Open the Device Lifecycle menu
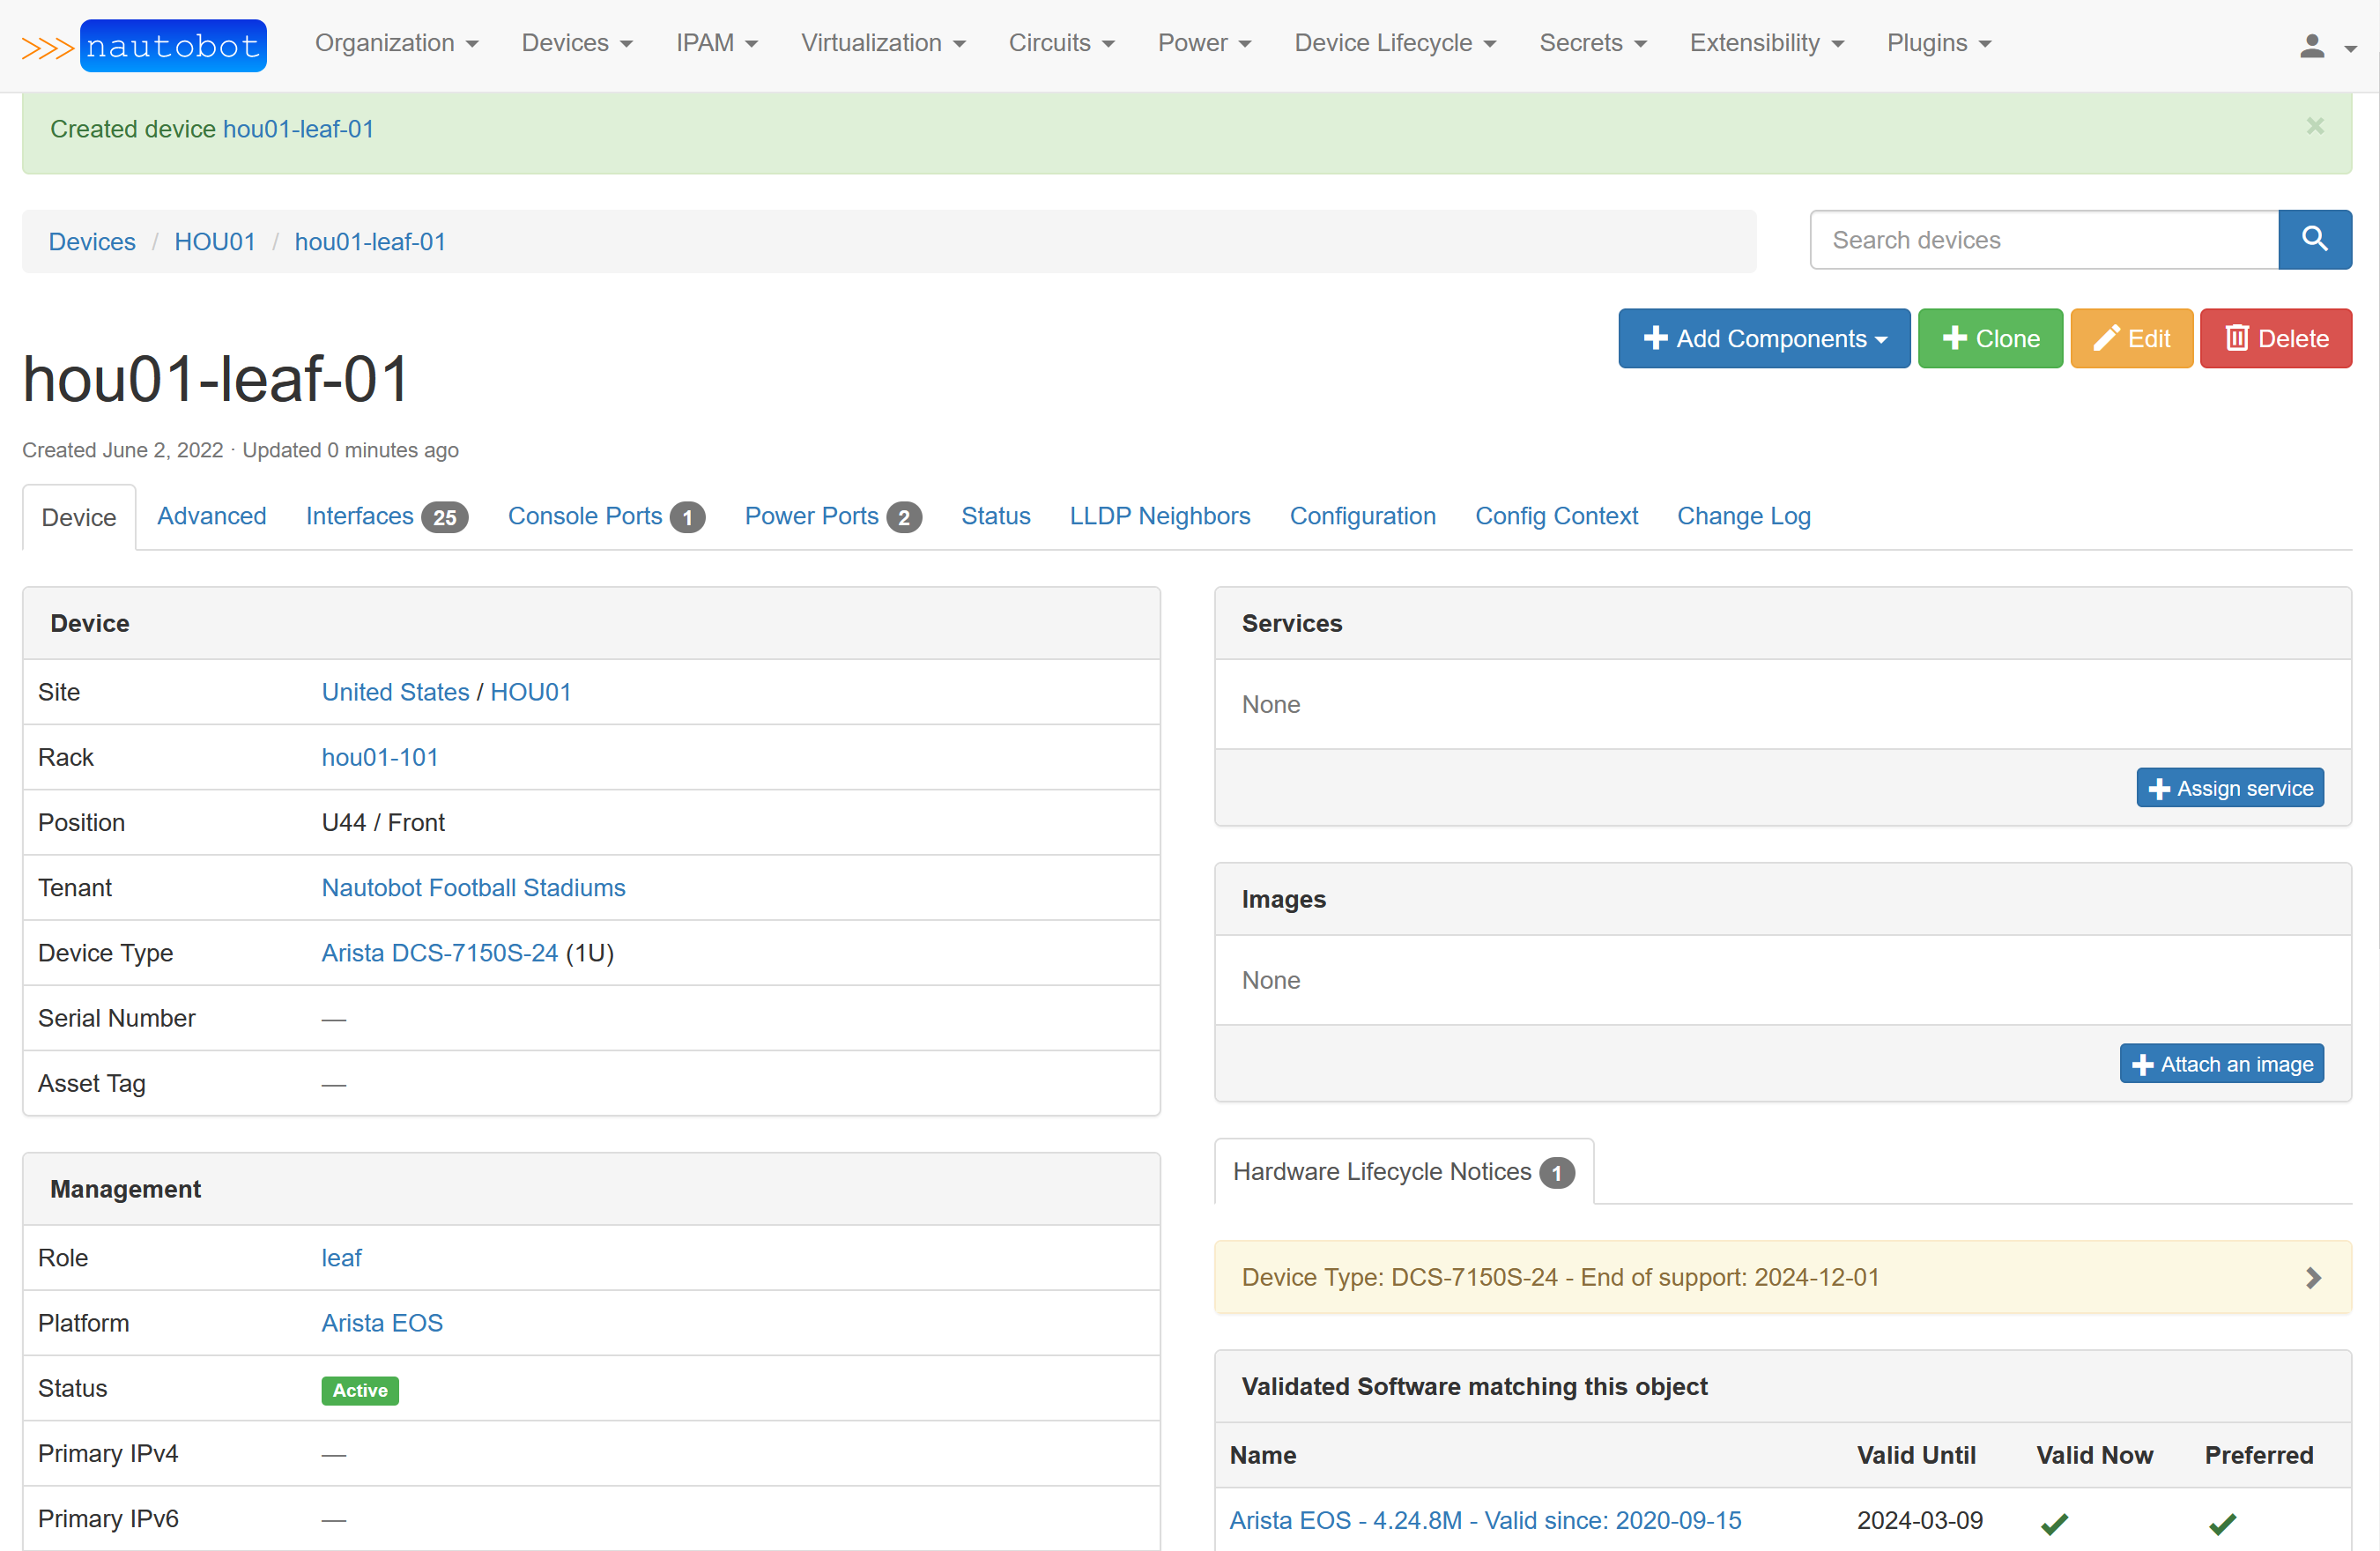This screenshot has width=2380, height=1551. [x=1394, y=43]
